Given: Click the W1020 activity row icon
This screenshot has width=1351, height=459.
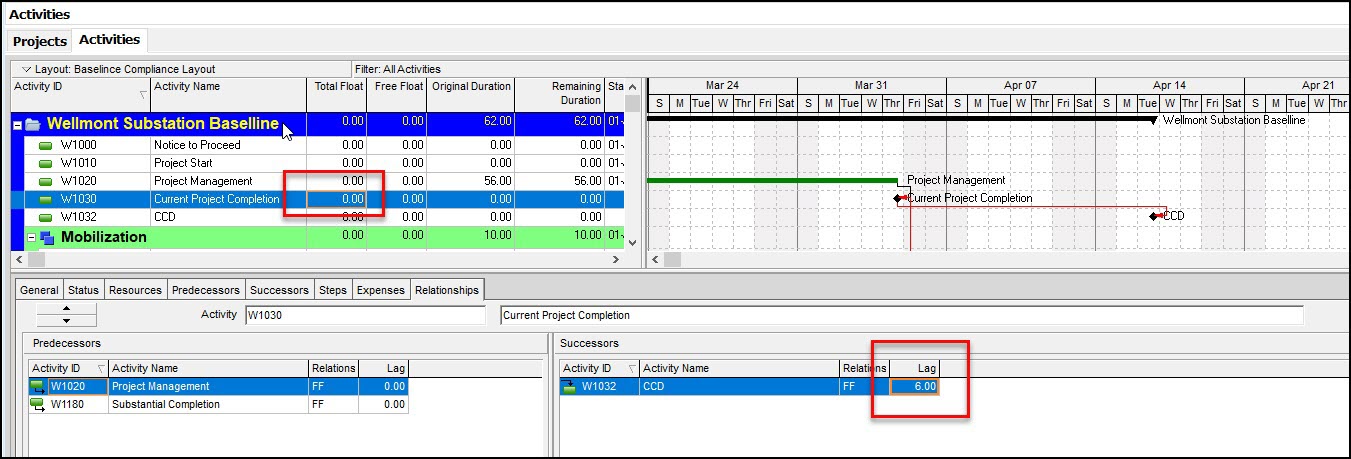Looking at the screenshot, I should pos(45,181).
